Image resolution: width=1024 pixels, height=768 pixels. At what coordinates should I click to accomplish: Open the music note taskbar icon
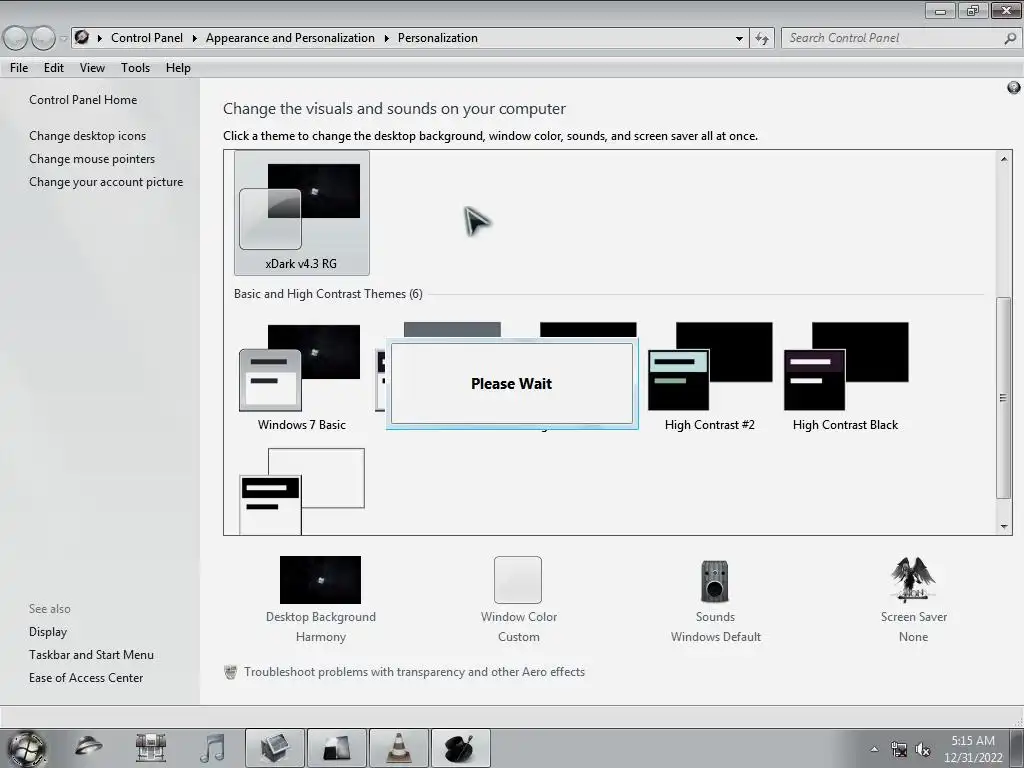coord(212,748)
